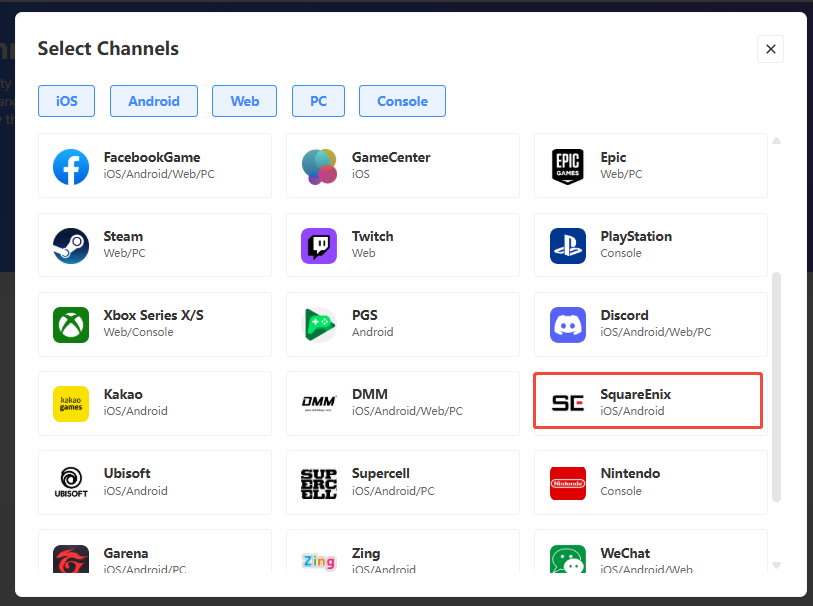
Task: Select the FacebookGame channel icon
Action: 71,167
